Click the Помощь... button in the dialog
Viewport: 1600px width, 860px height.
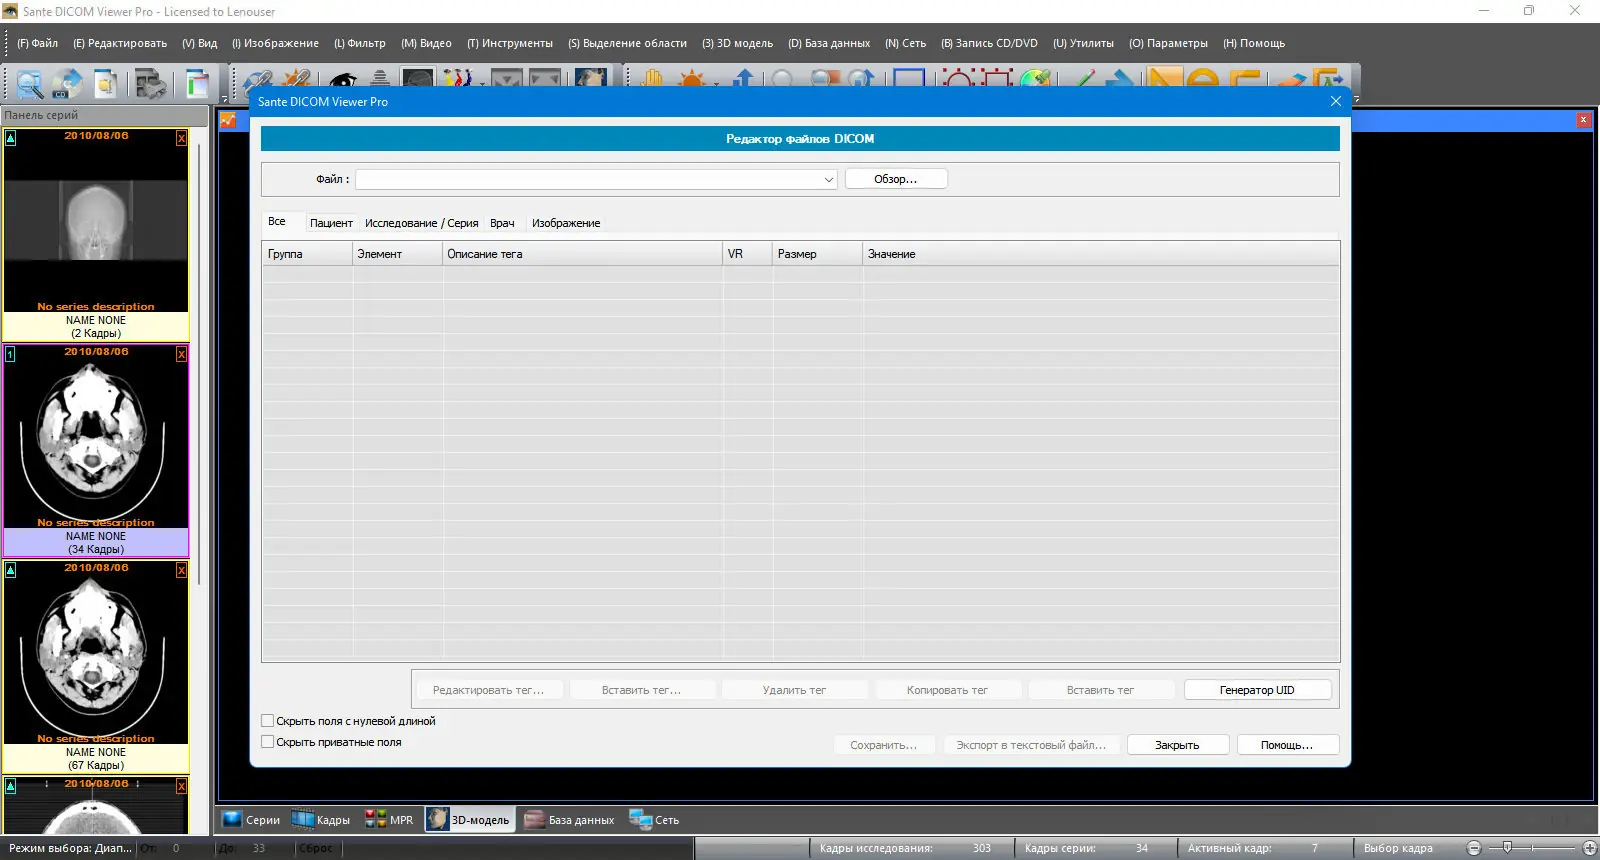1287,745
